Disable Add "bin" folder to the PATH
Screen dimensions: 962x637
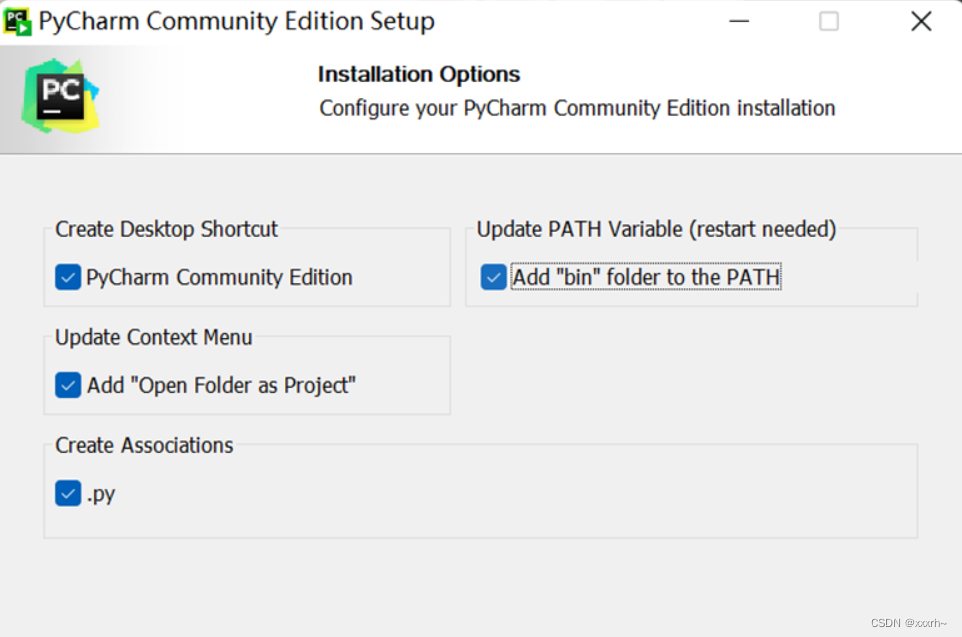pos(492,277)
